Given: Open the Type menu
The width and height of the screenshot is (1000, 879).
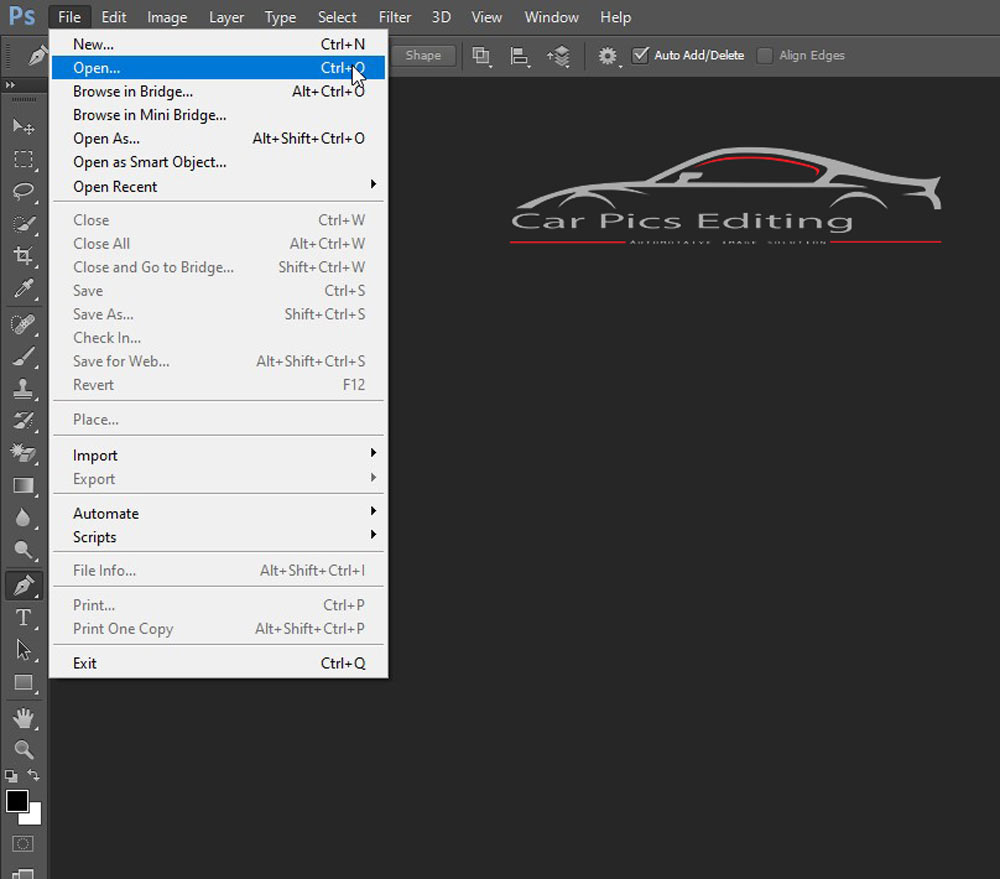Looking at the screenshot, I should (281, 17).
